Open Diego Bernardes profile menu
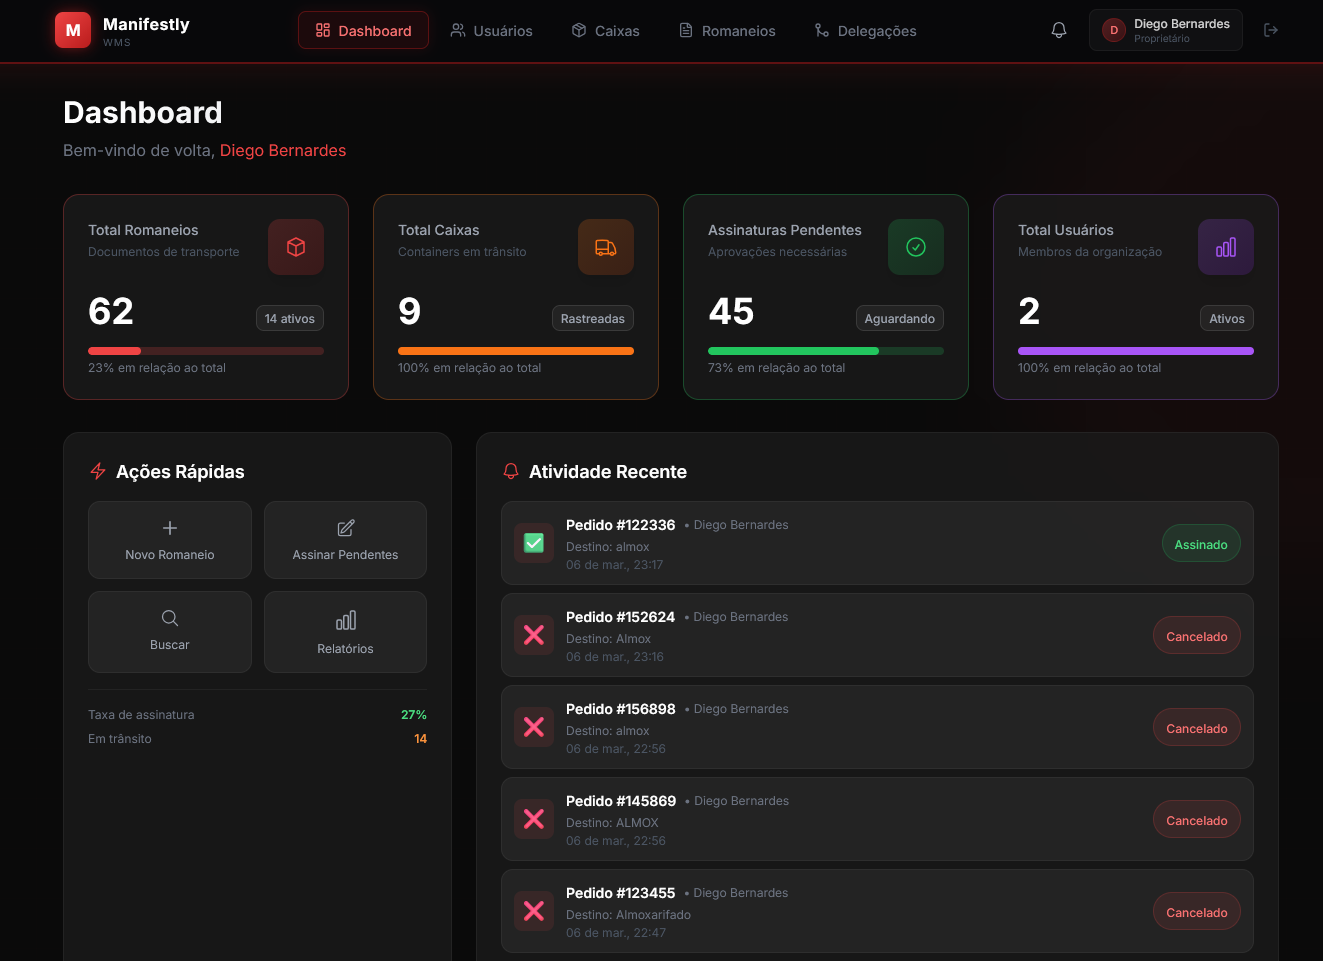 click(x=1166, y=30)
